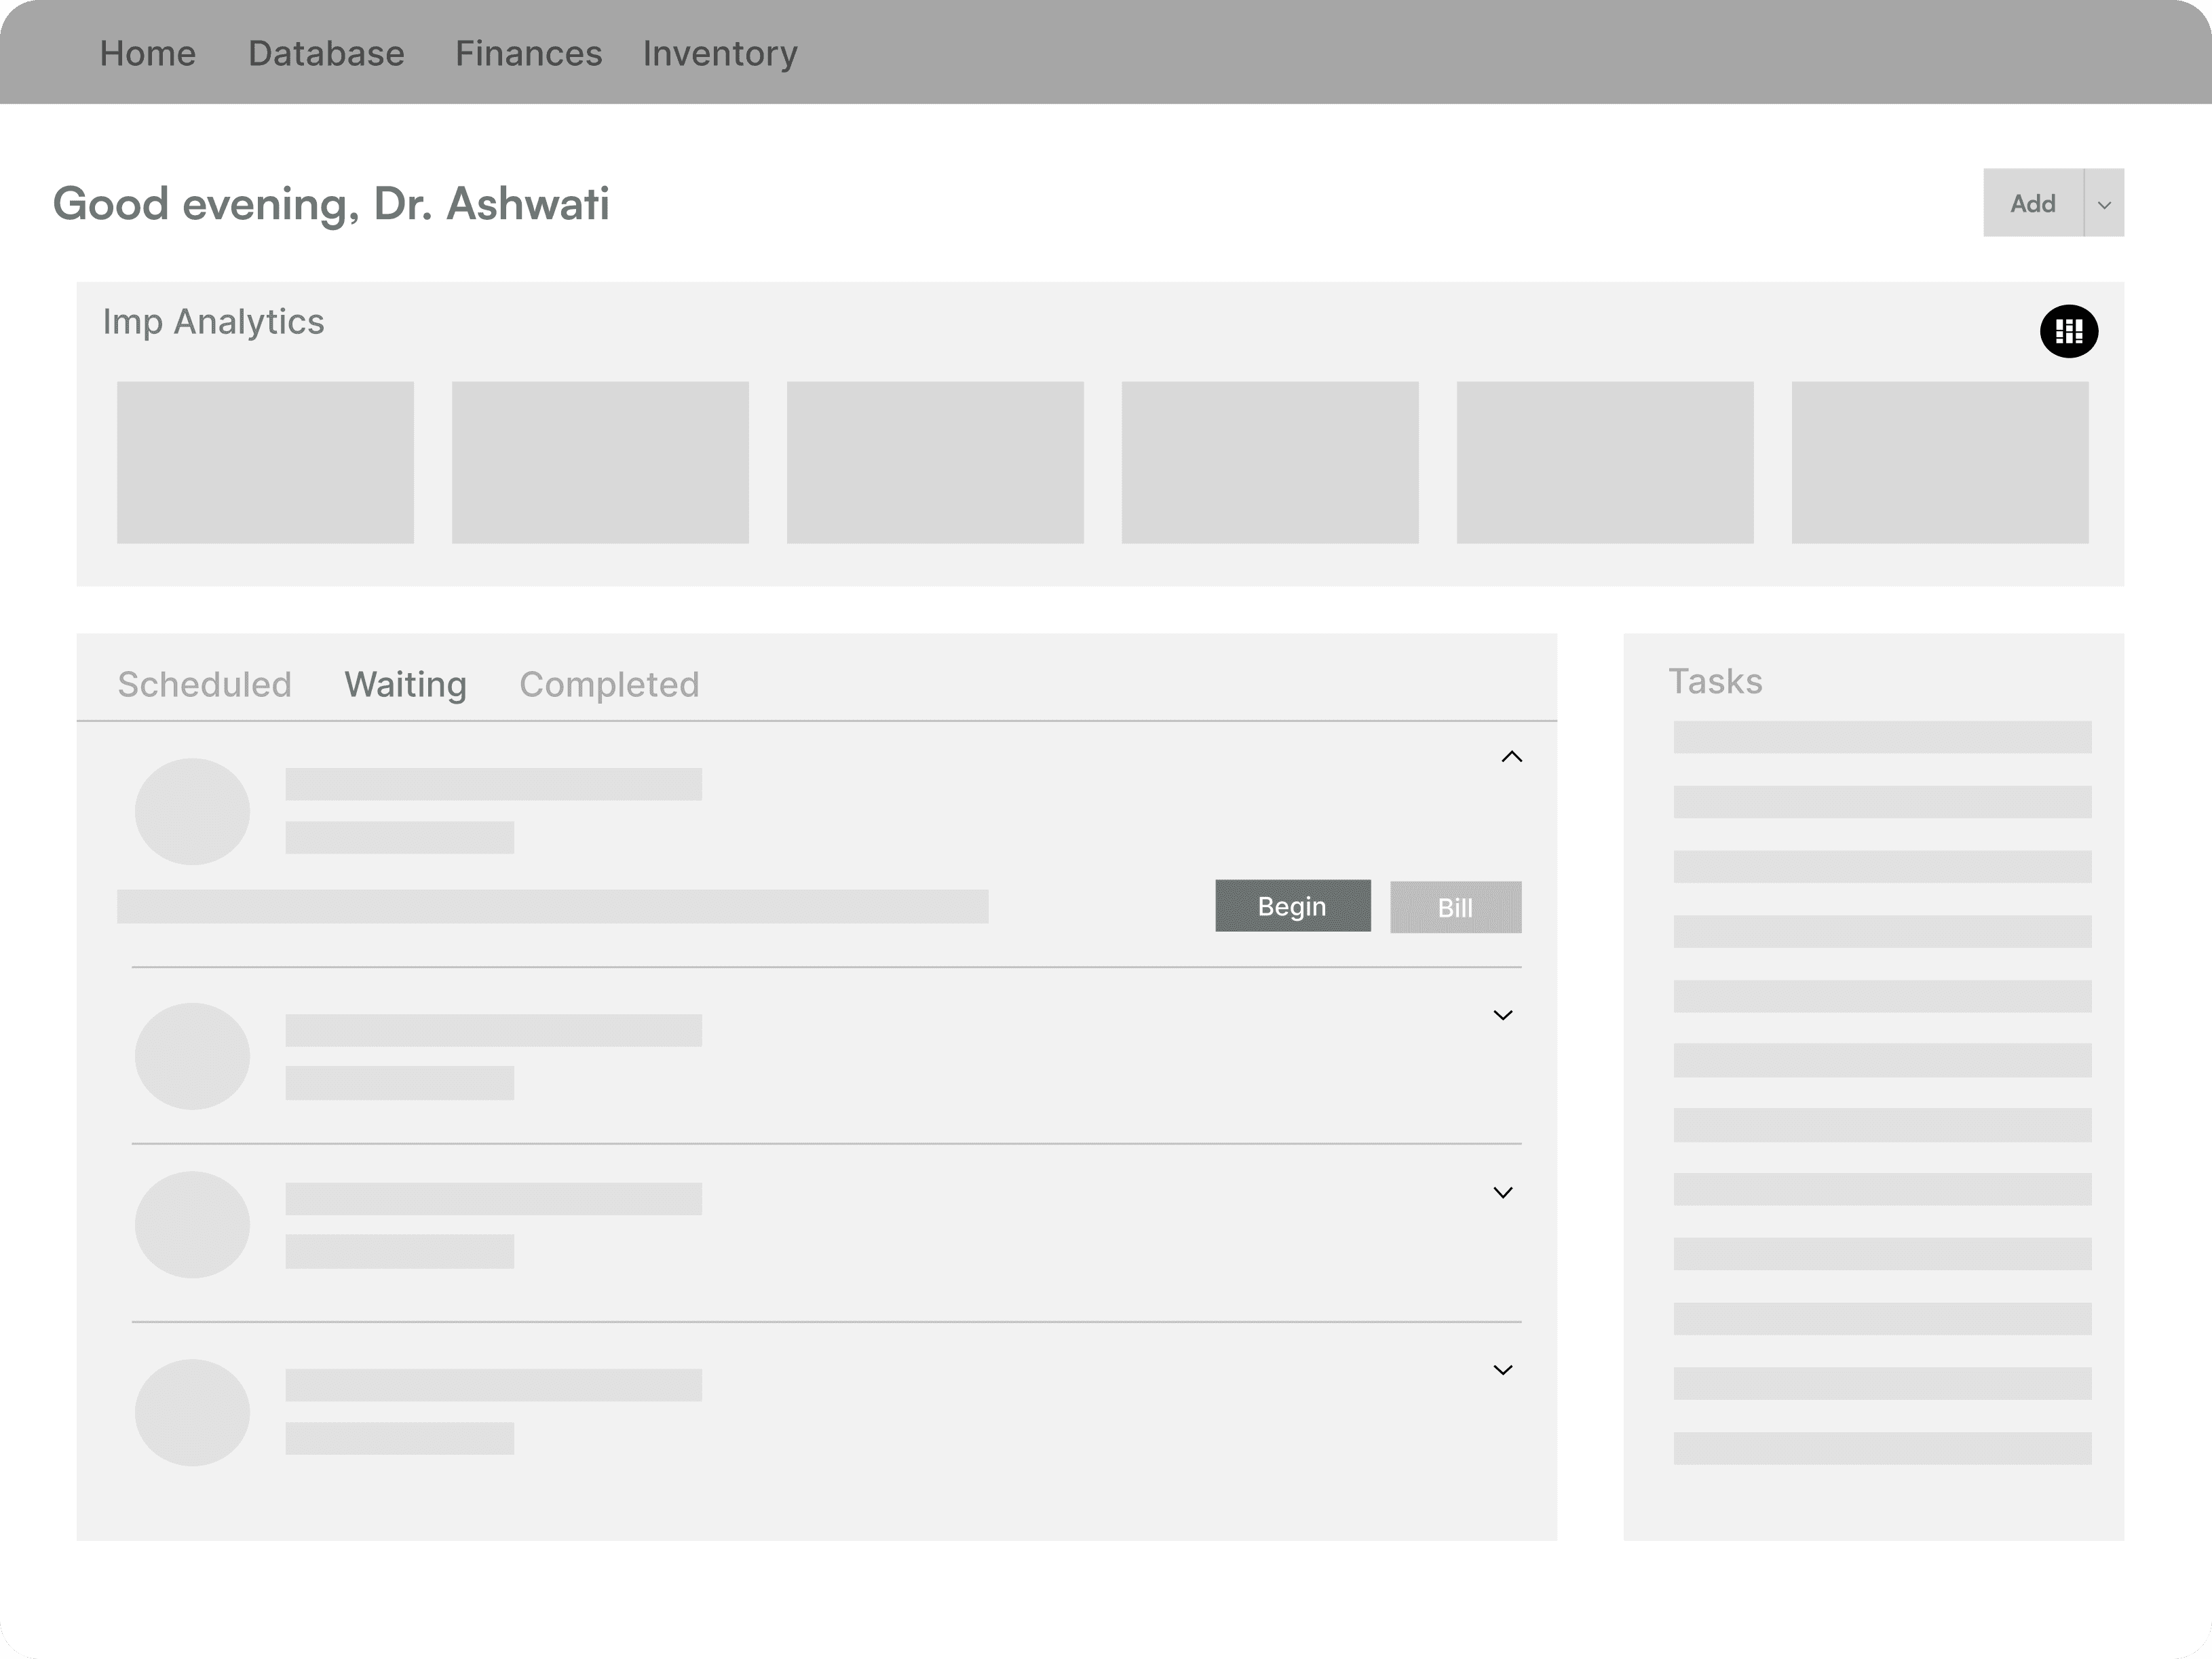2212x1659 pixels.
Task: Expand the second patient entry chevron
Action: [1502, 1016]
